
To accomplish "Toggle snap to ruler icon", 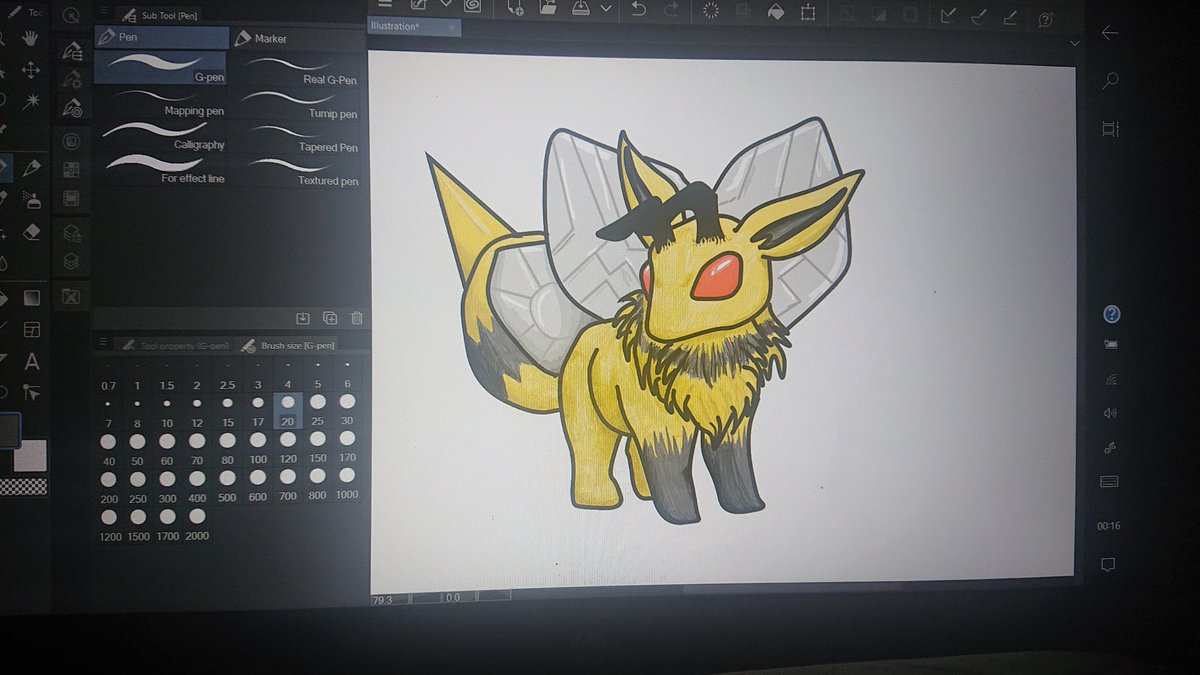I will click(947, 16).
